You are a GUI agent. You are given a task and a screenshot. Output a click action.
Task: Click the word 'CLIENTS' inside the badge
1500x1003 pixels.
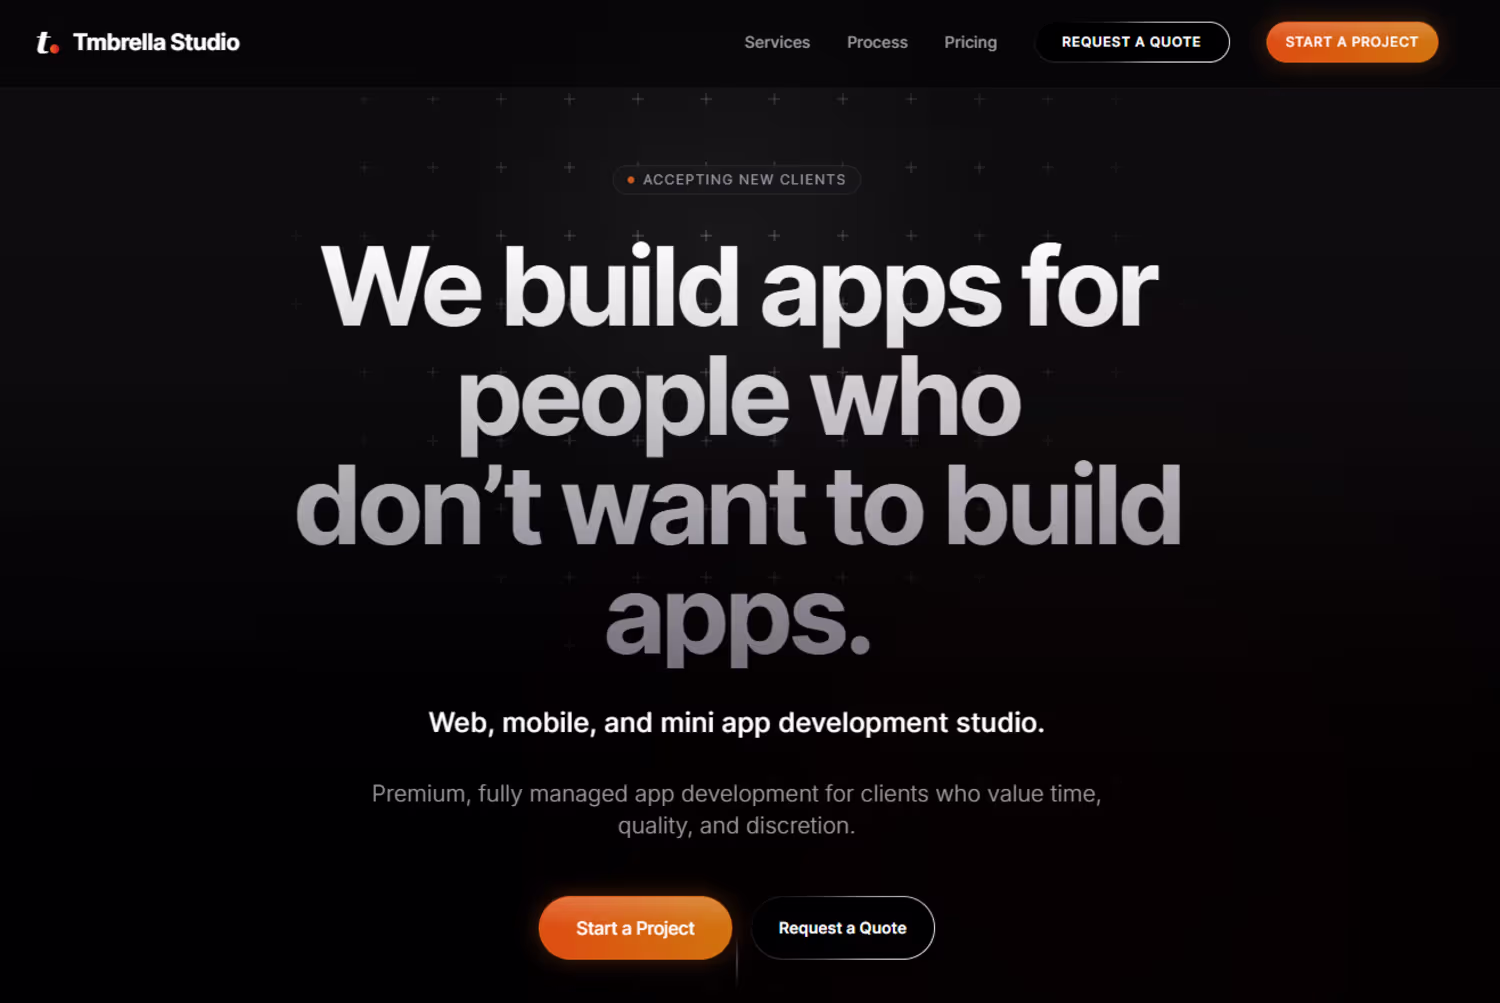[x=813, y=180]
